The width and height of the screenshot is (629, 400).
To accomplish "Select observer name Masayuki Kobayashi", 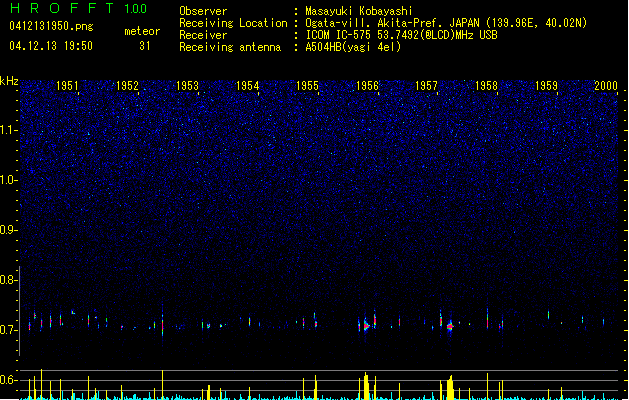I will (359, 11).
